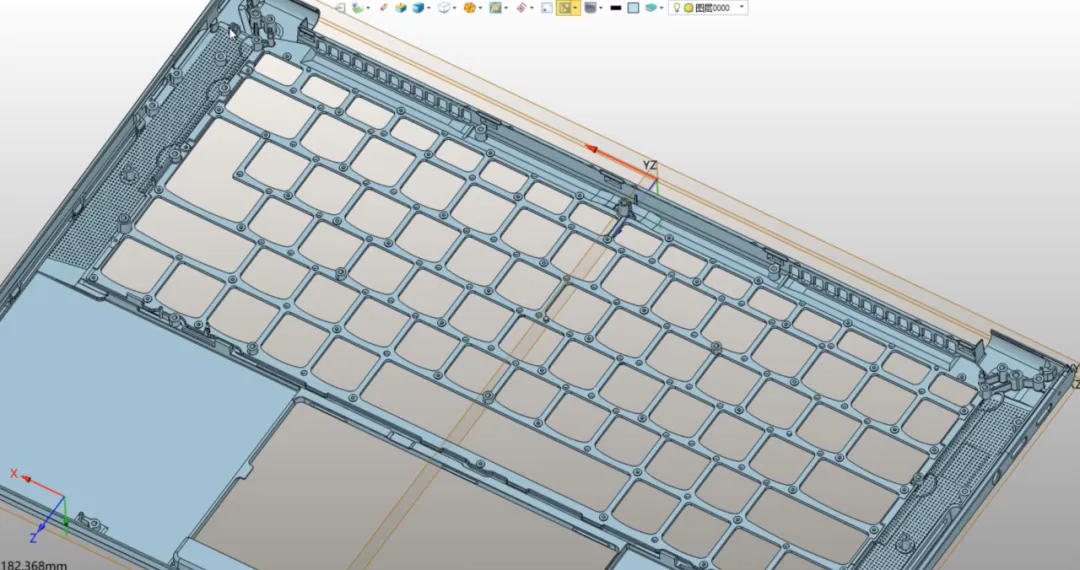Open the 图层0000 layer combo box
This screenshot has width=1080, height=570.
(708, 8)
